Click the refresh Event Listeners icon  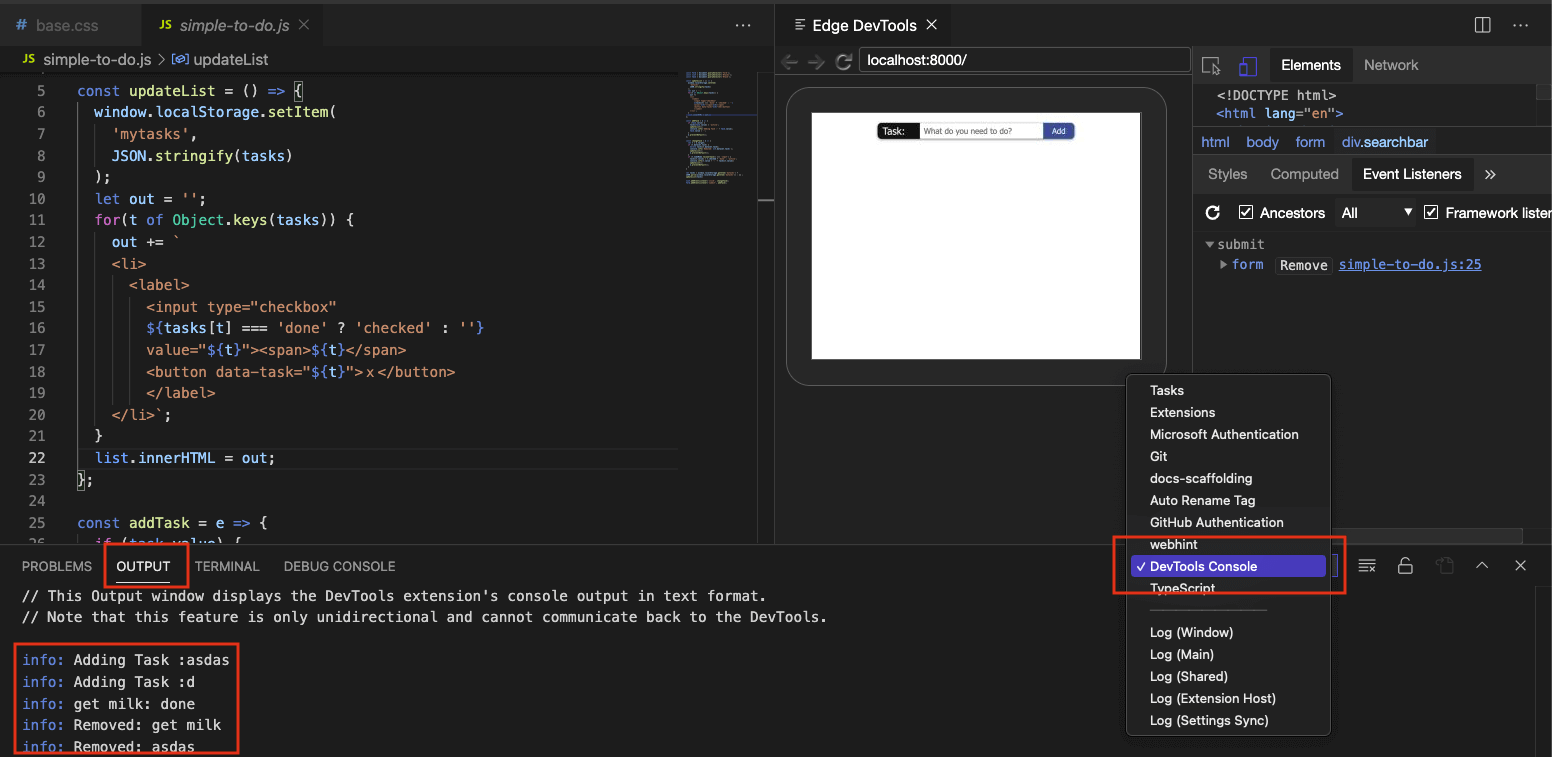click(1213, 212)
